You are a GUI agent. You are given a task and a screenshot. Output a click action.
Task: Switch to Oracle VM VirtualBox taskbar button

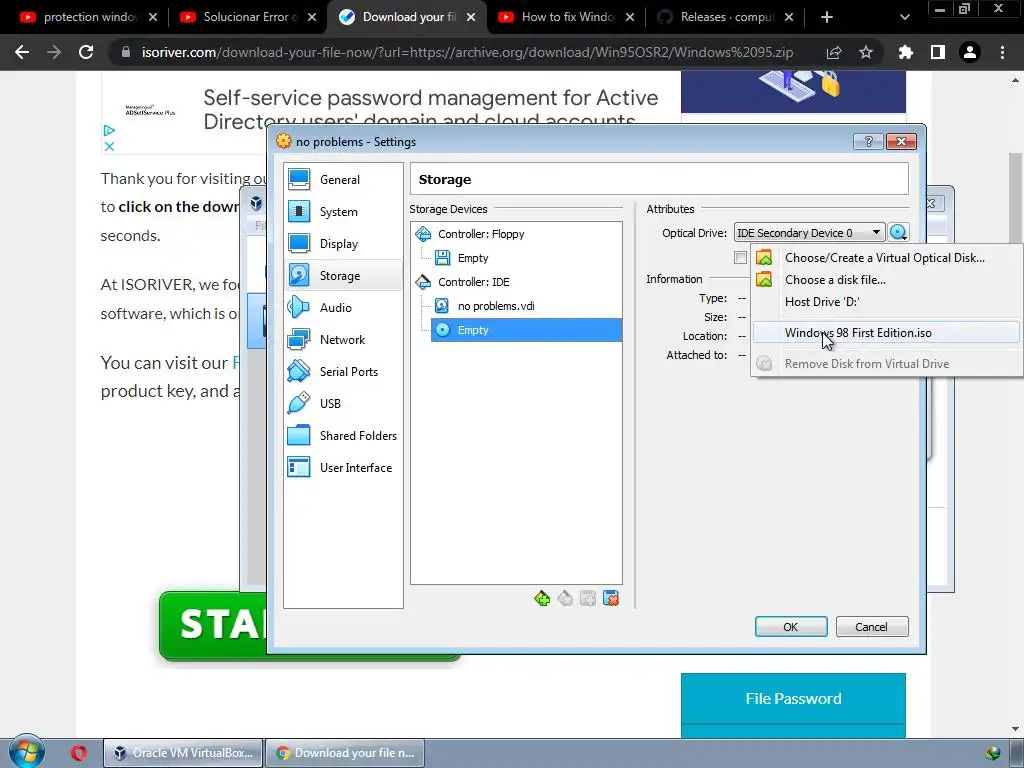tap(184, 753)
